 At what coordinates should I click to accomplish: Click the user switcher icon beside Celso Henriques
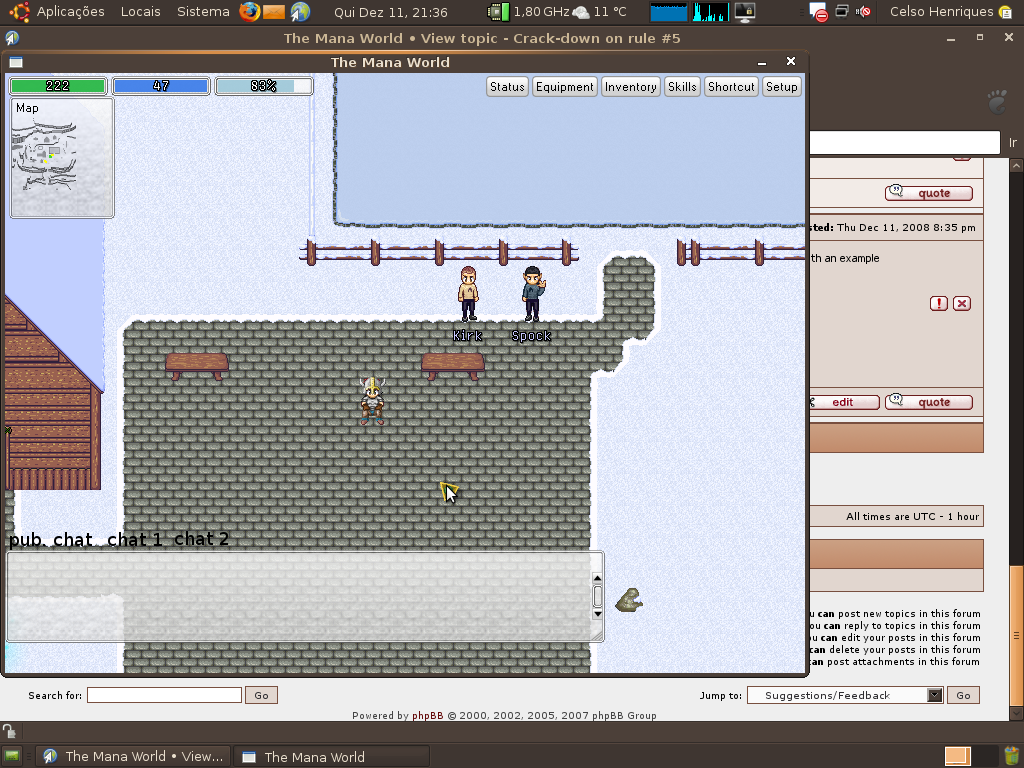click(1006, 12)
